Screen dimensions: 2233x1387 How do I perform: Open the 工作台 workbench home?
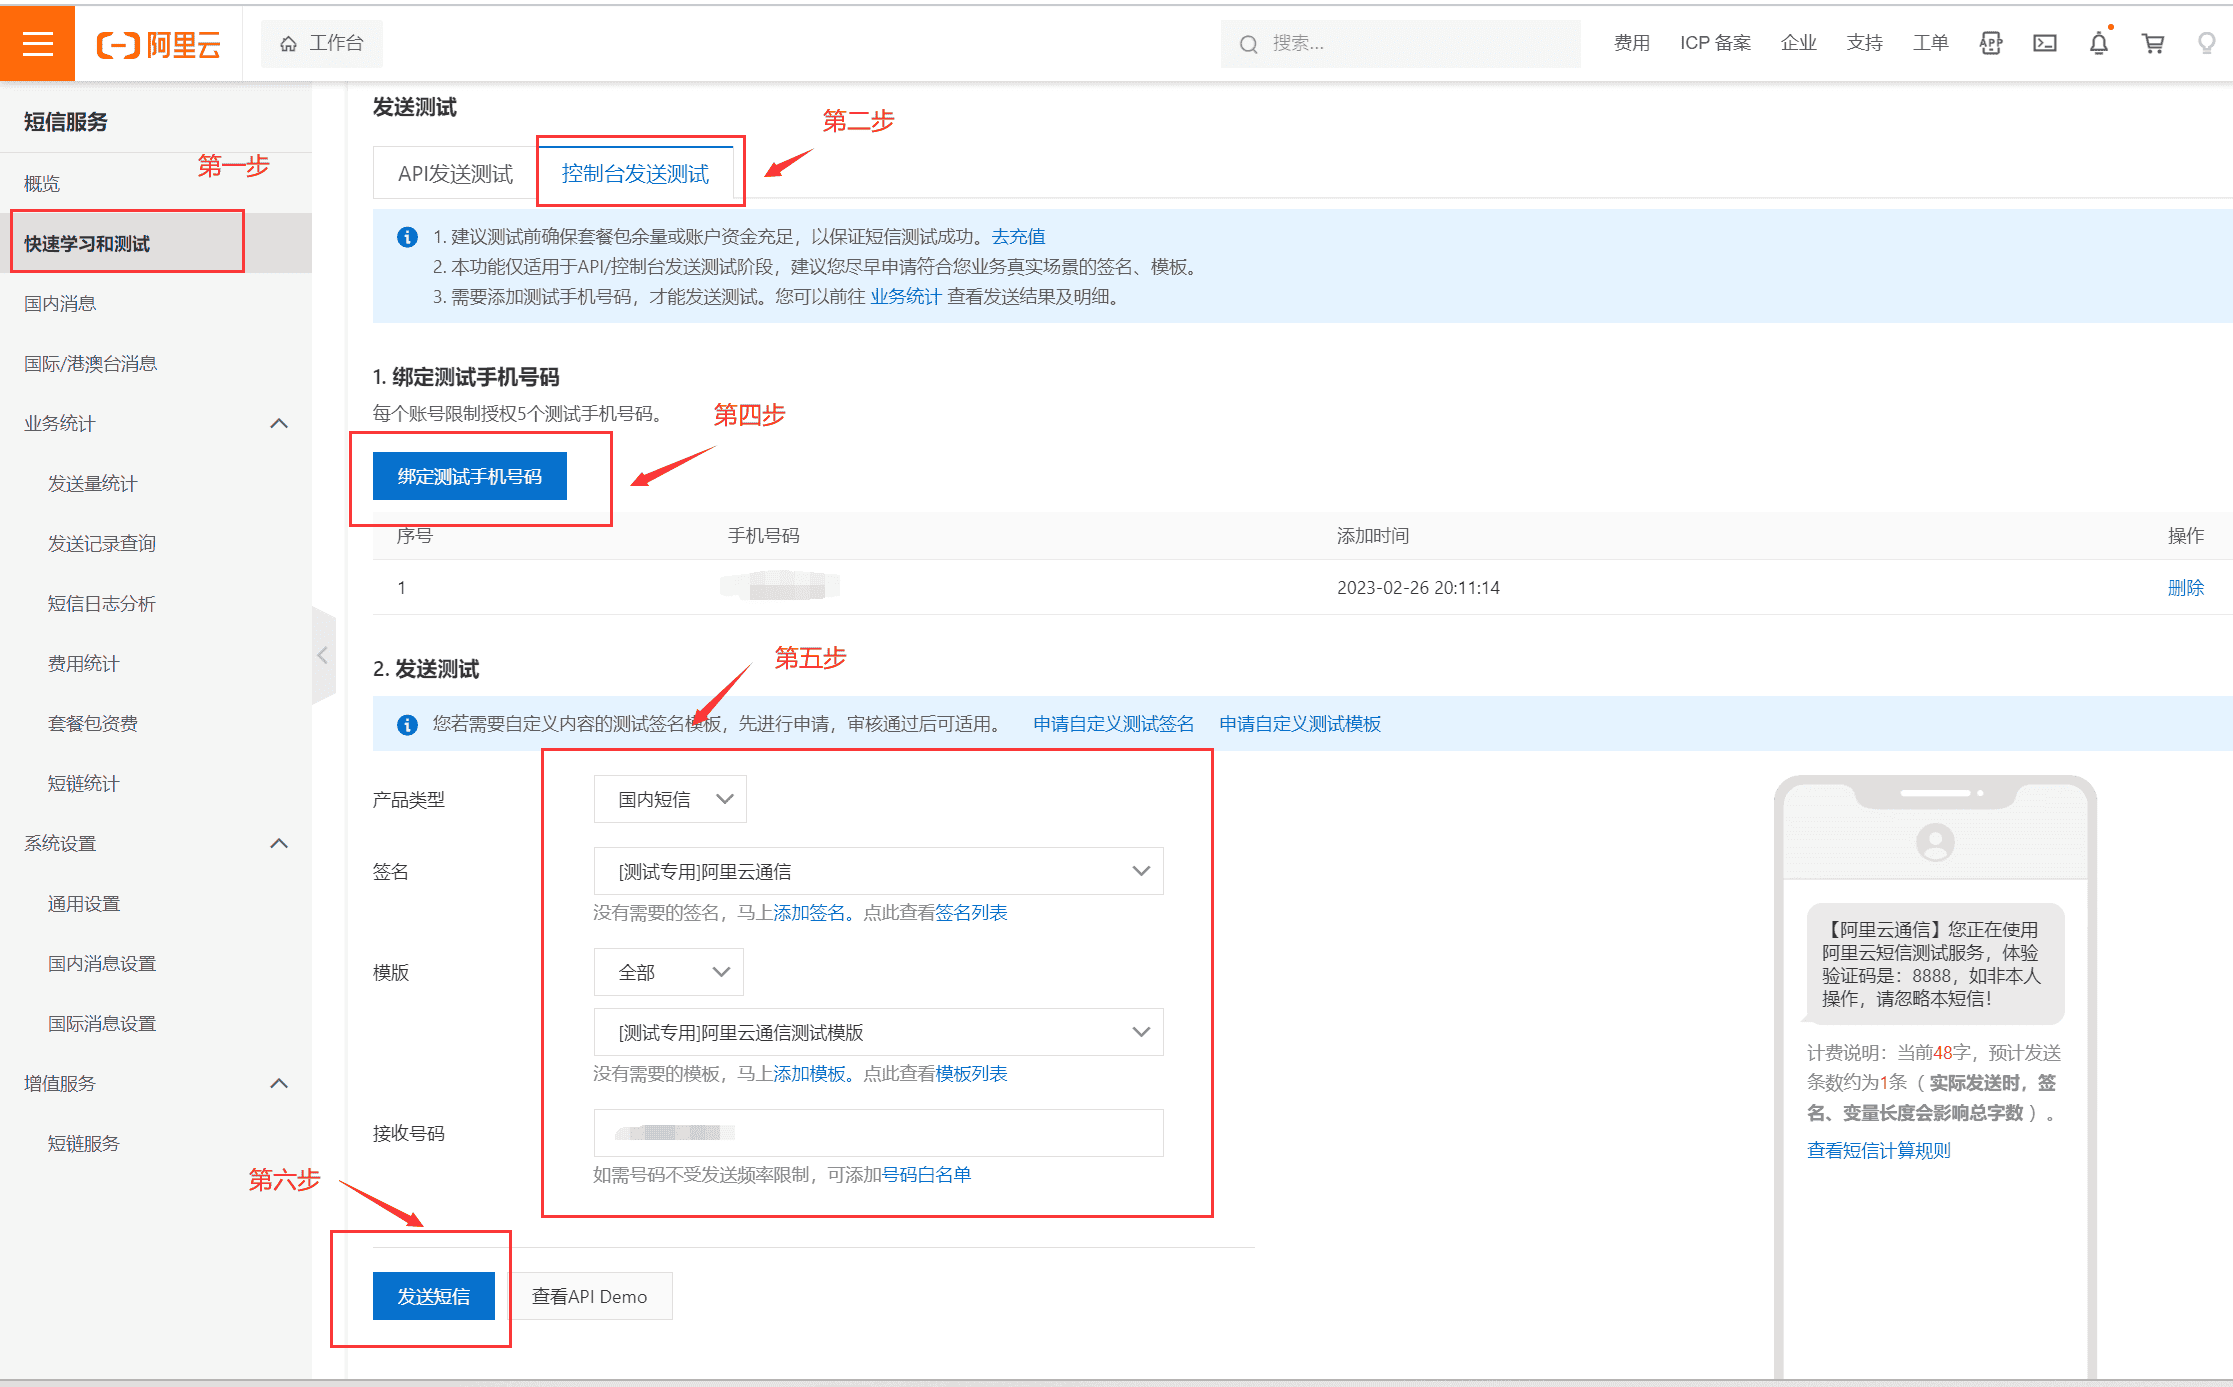322,43
